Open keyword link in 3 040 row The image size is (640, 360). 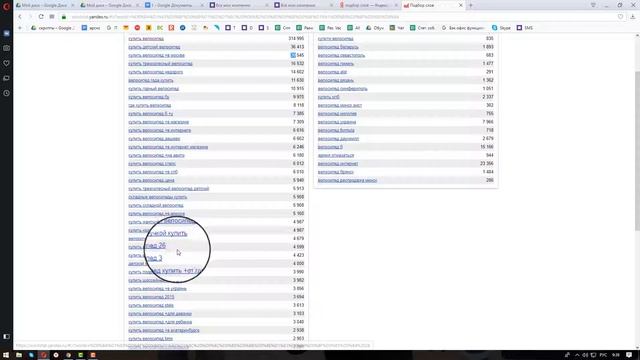160,322
